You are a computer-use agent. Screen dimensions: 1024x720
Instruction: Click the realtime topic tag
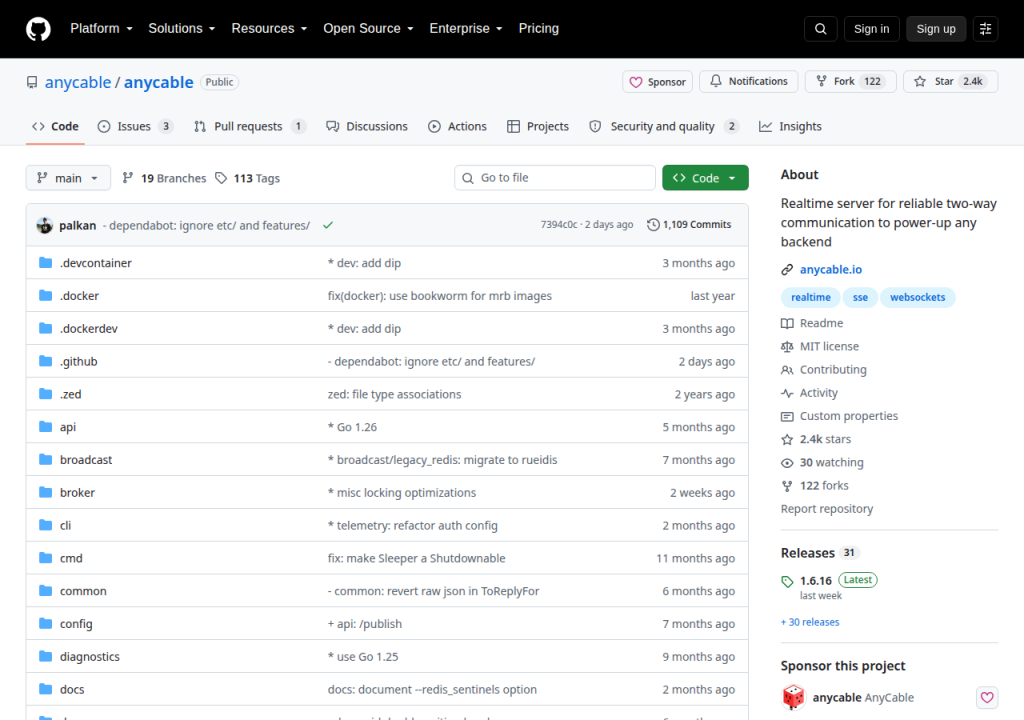[810, 297]
